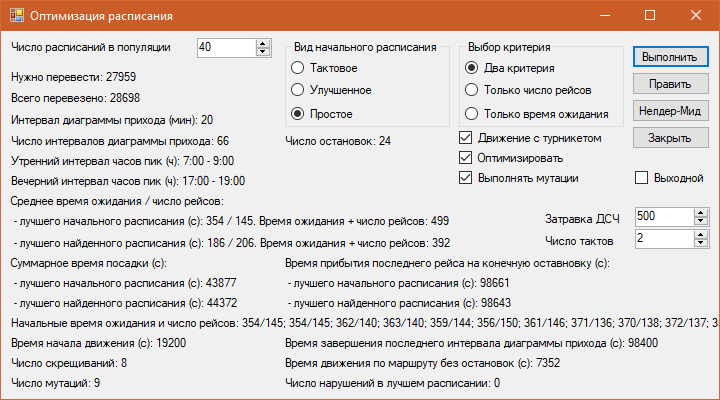Enable the Выходной checkbox
Image resolution: width=720 pixels, height=400 pixels.
[x=642, y=178]
